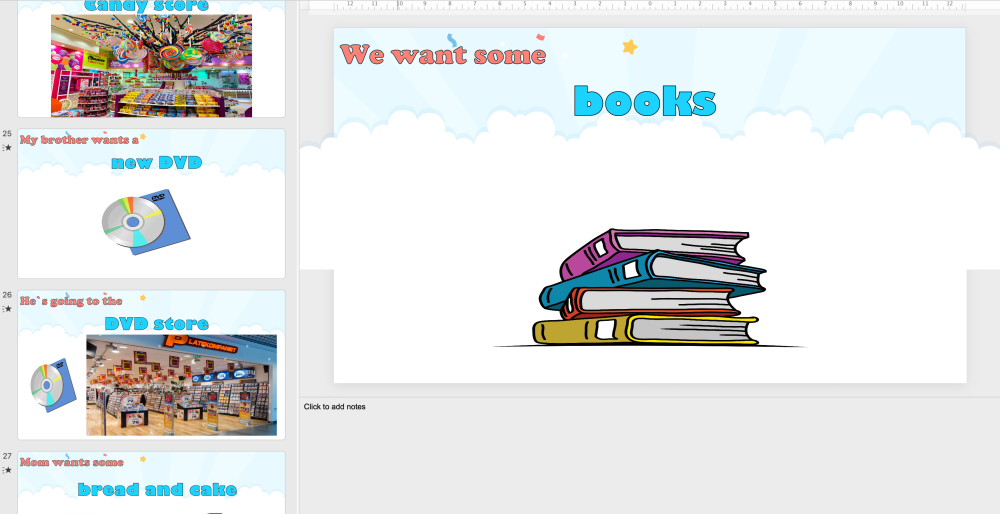The width and height of the screenshot is (1000, 514).
Task: Click 'bread and cake' text in slide 27 thumbnail
Action: point(157,490)
